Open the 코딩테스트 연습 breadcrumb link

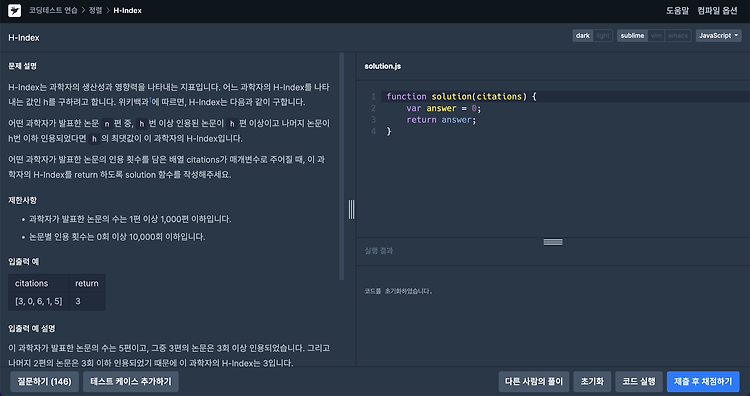(x=53, y=11)
